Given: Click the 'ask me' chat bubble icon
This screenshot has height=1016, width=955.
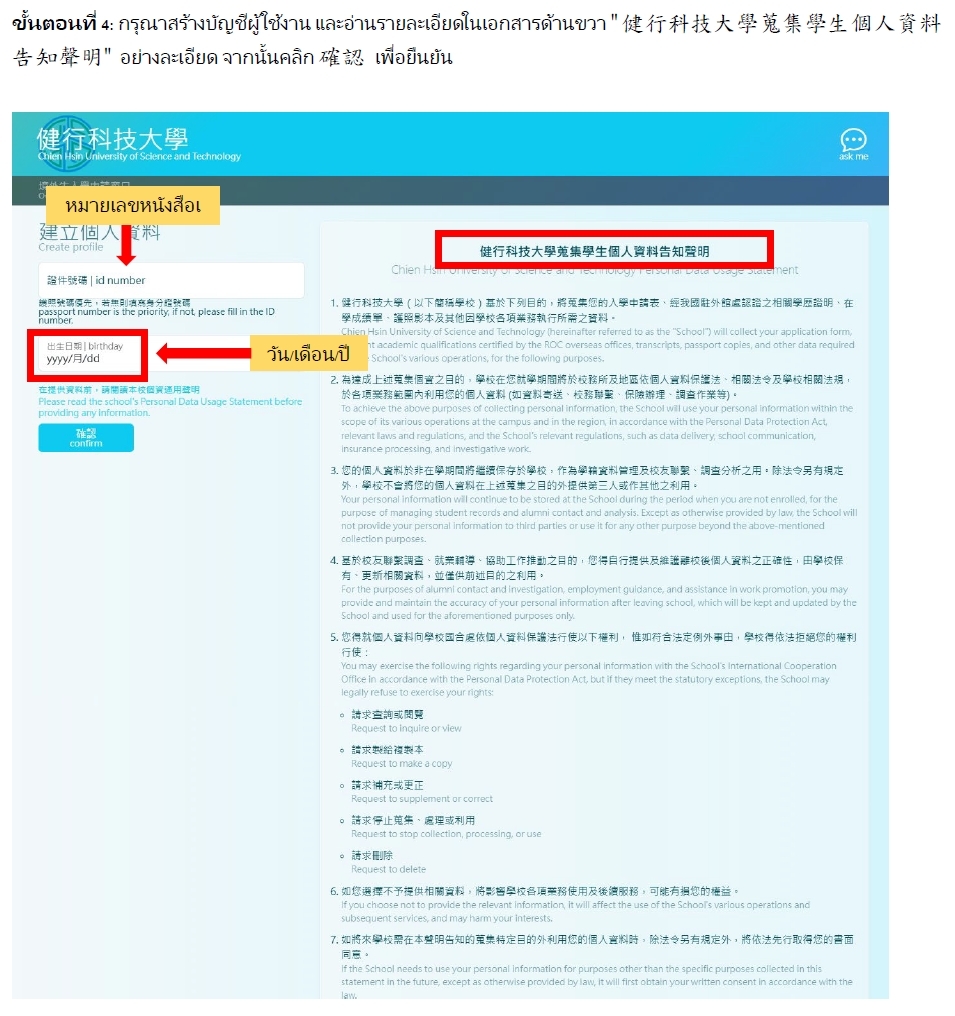Looking at the screenshot, I should 853,144.
